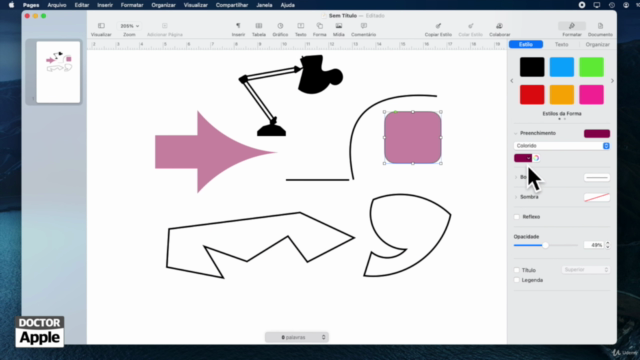Switch to the Organizar inspector tab
This screenshot has width=640, height=360.
tap(598, 44)
